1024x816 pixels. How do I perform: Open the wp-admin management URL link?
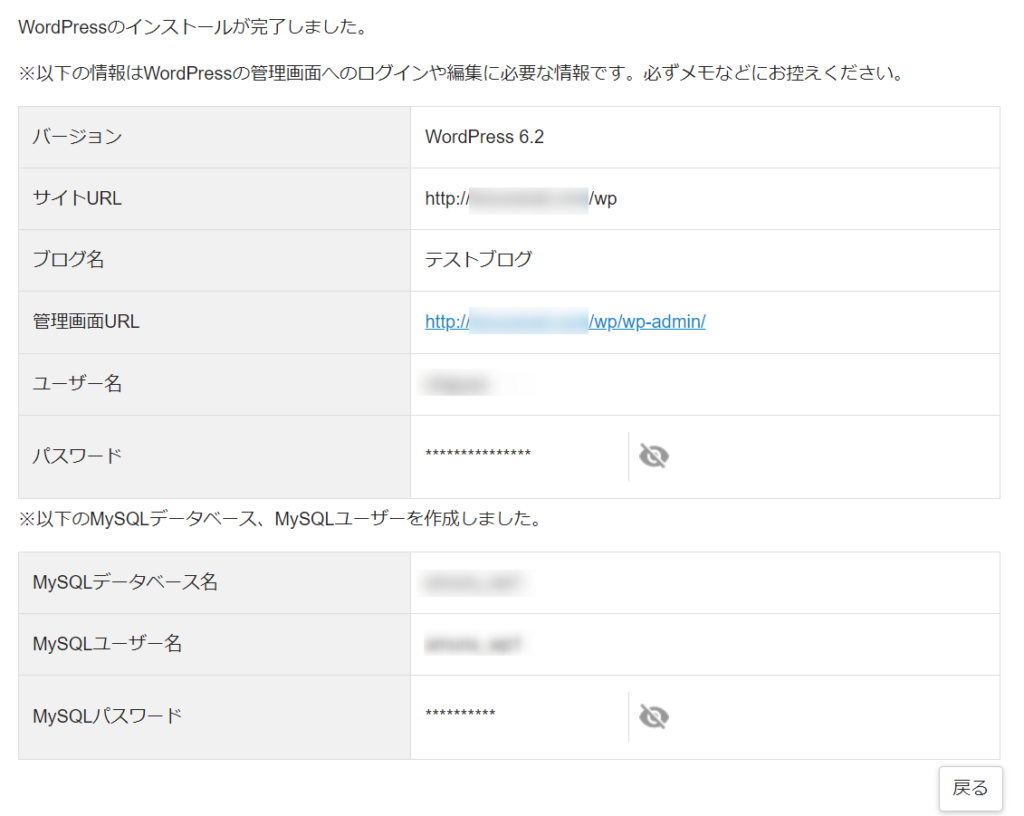point(565,322)
